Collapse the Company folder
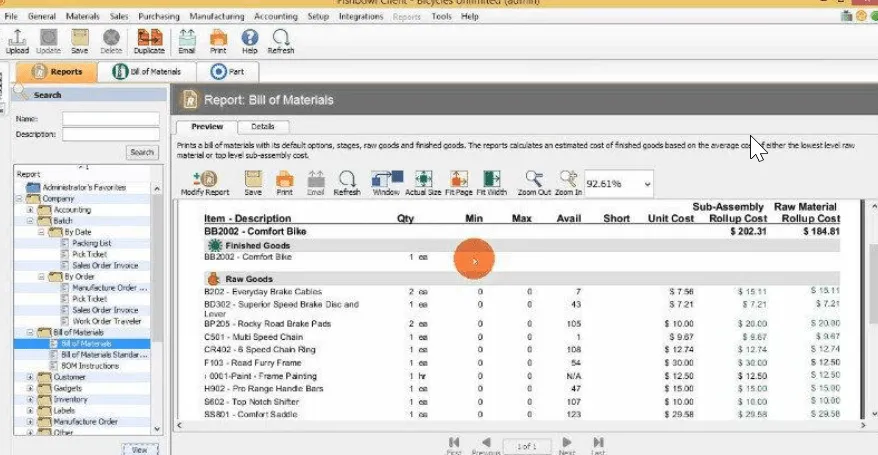The height and width of the screenshot is (455, 878). 19,199
